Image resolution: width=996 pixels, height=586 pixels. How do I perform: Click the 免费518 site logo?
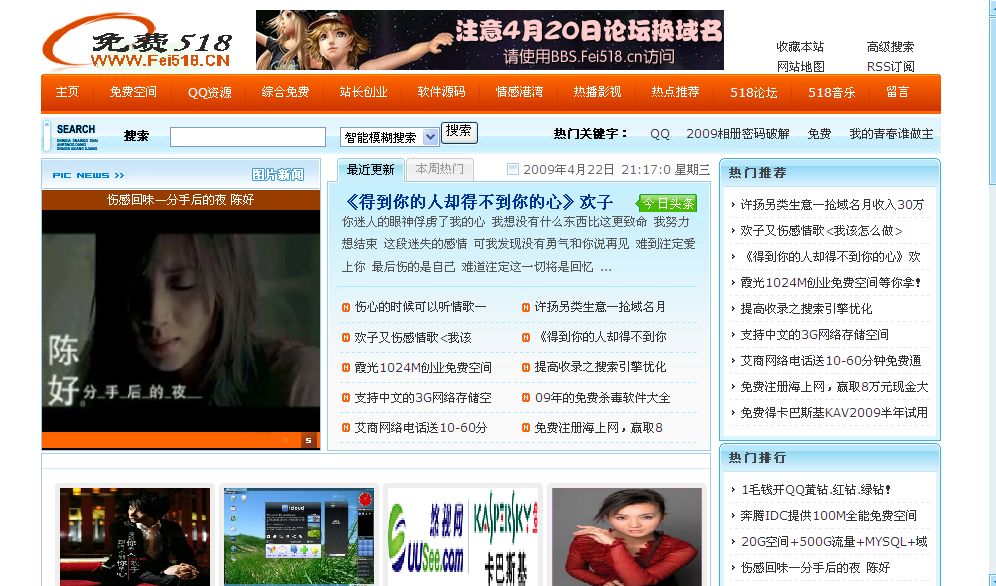click(137, 43)
